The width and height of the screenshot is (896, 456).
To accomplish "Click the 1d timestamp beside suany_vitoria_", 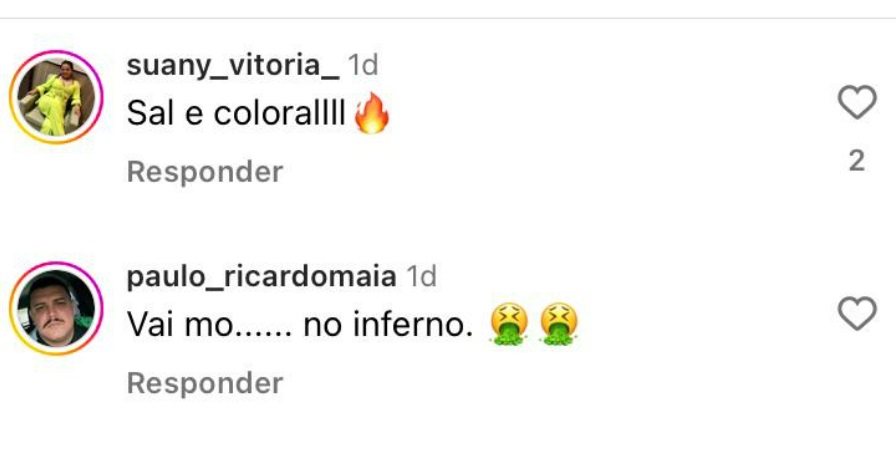I will pyautogui.click(x=363, y=65).
